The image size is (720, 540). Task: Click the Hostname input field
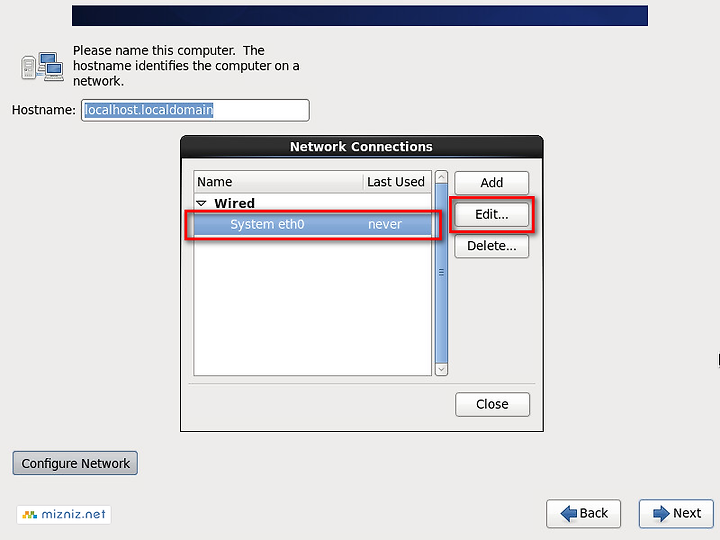point(195,110)
